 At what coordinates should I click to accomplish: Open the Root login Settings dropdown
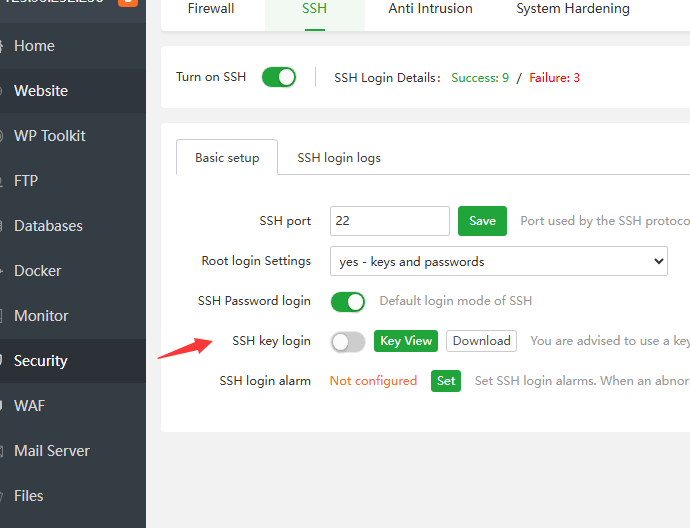[x=498, y=262]
